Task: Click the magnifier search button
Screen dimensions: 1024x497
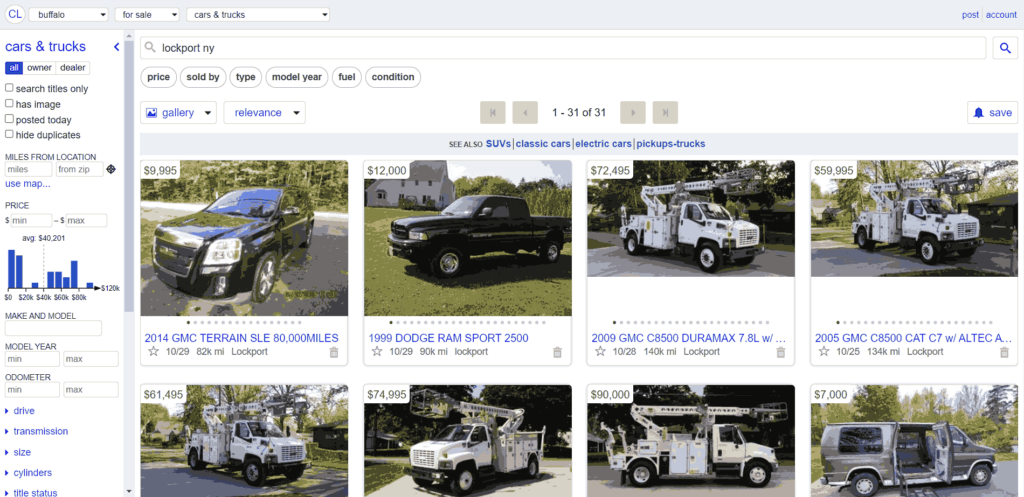Action: tap(1005, 48)
